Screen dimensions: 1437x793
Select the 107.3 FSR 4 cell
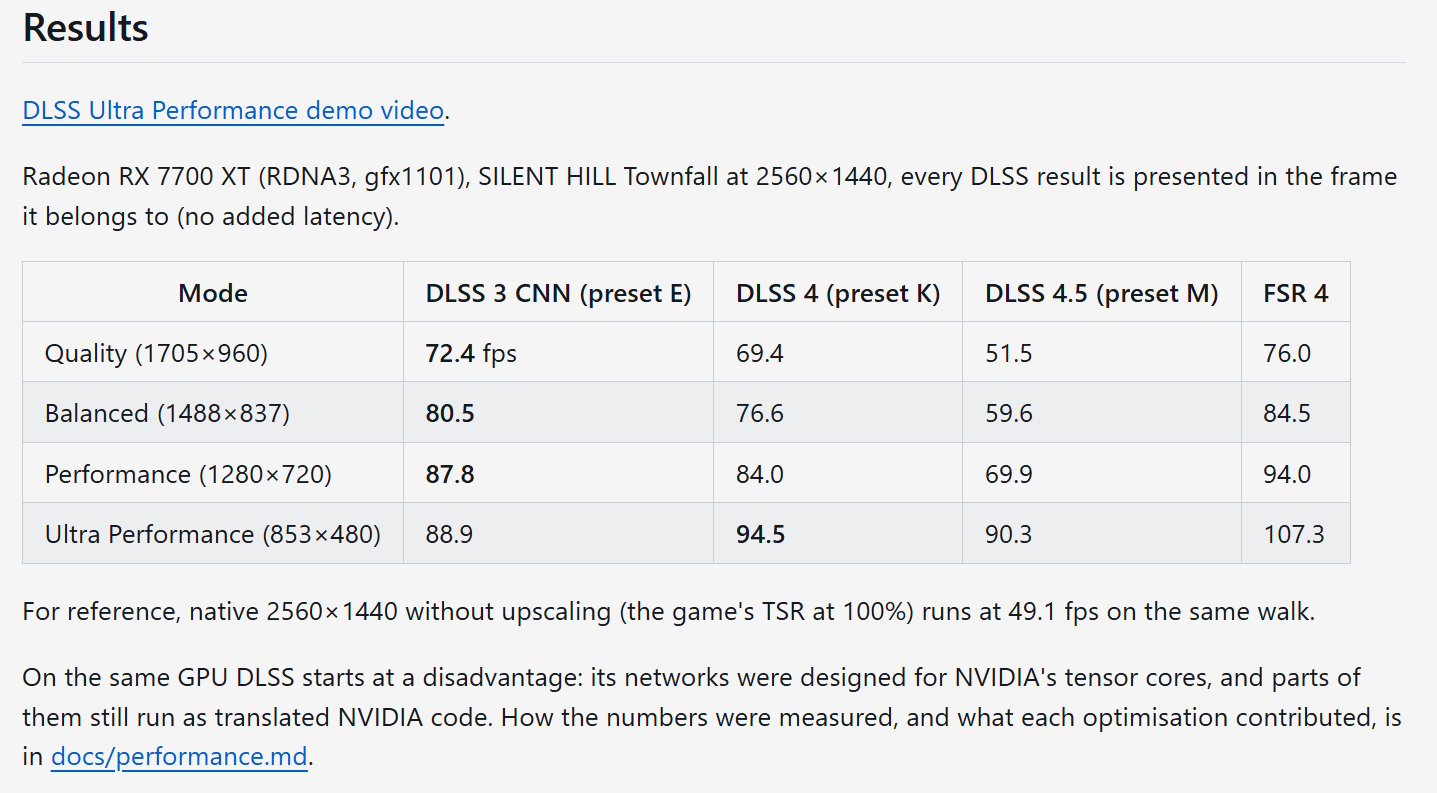point(1296,534)
